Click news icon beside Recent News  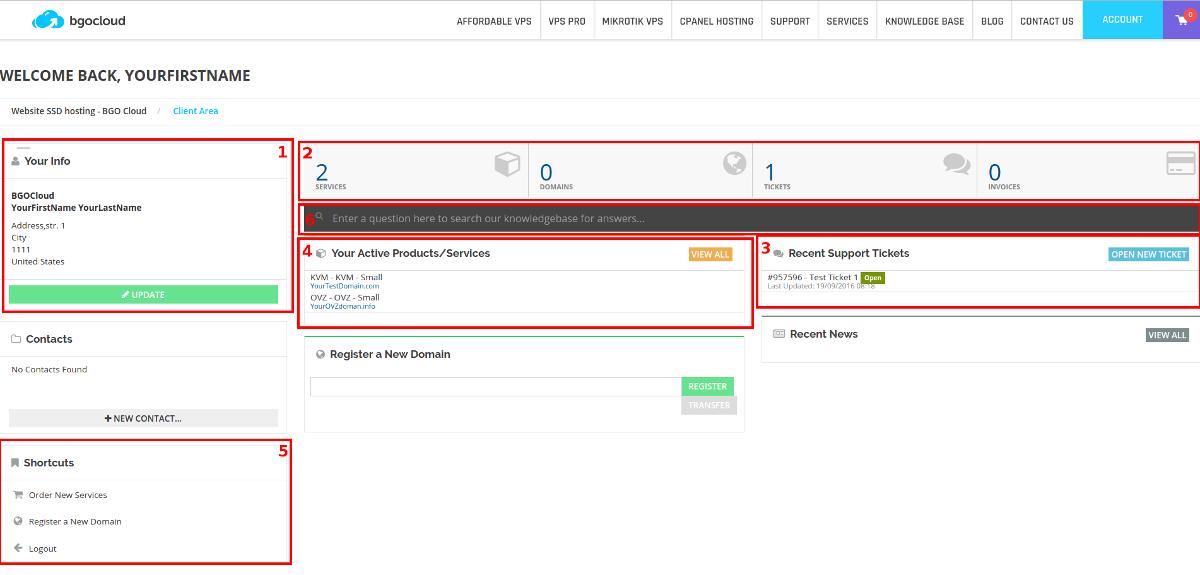780,334
